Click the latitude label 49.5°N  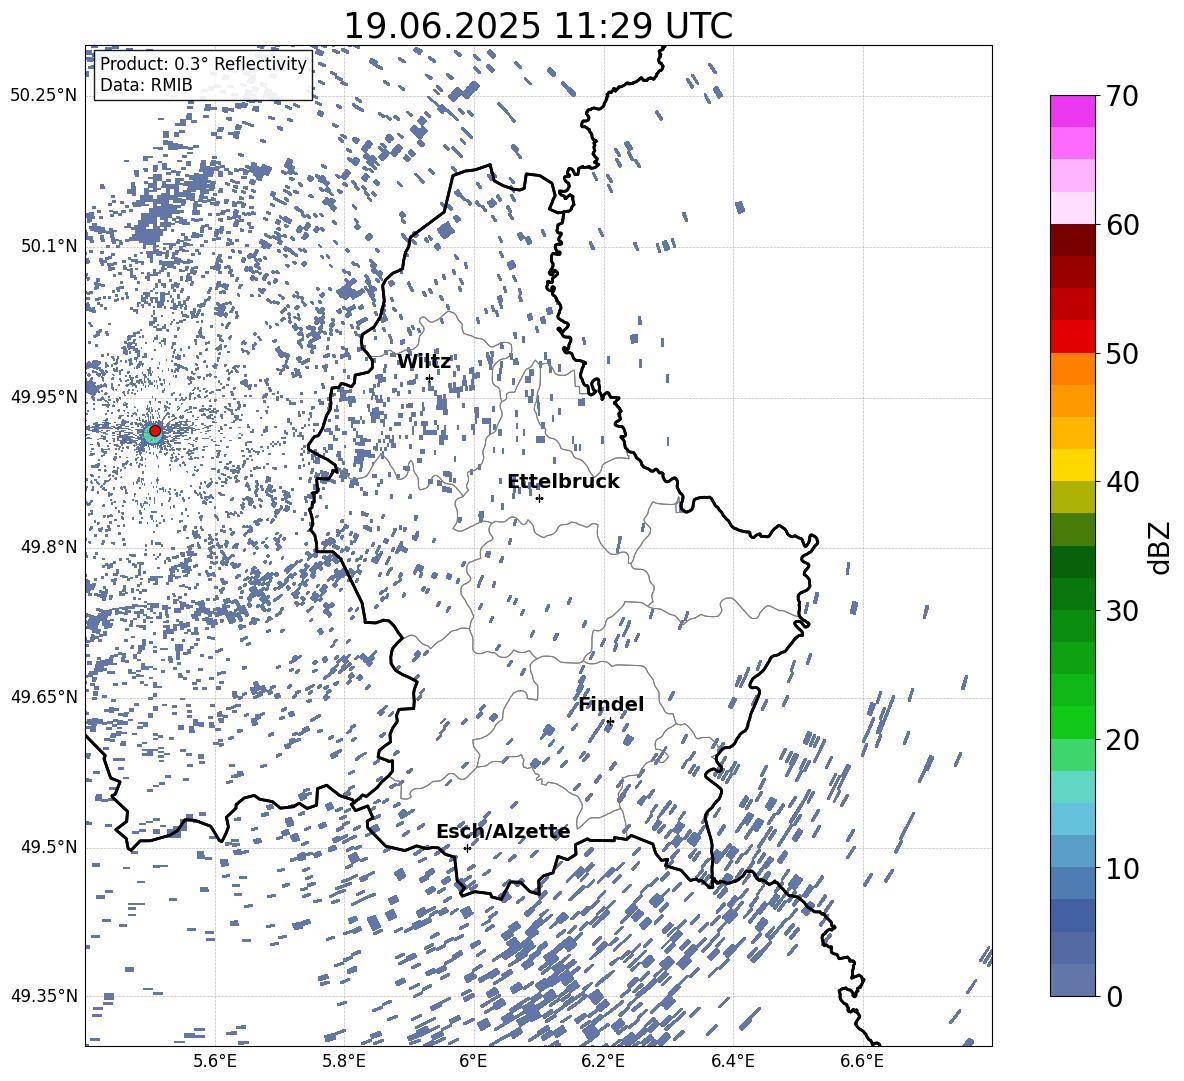49,846
